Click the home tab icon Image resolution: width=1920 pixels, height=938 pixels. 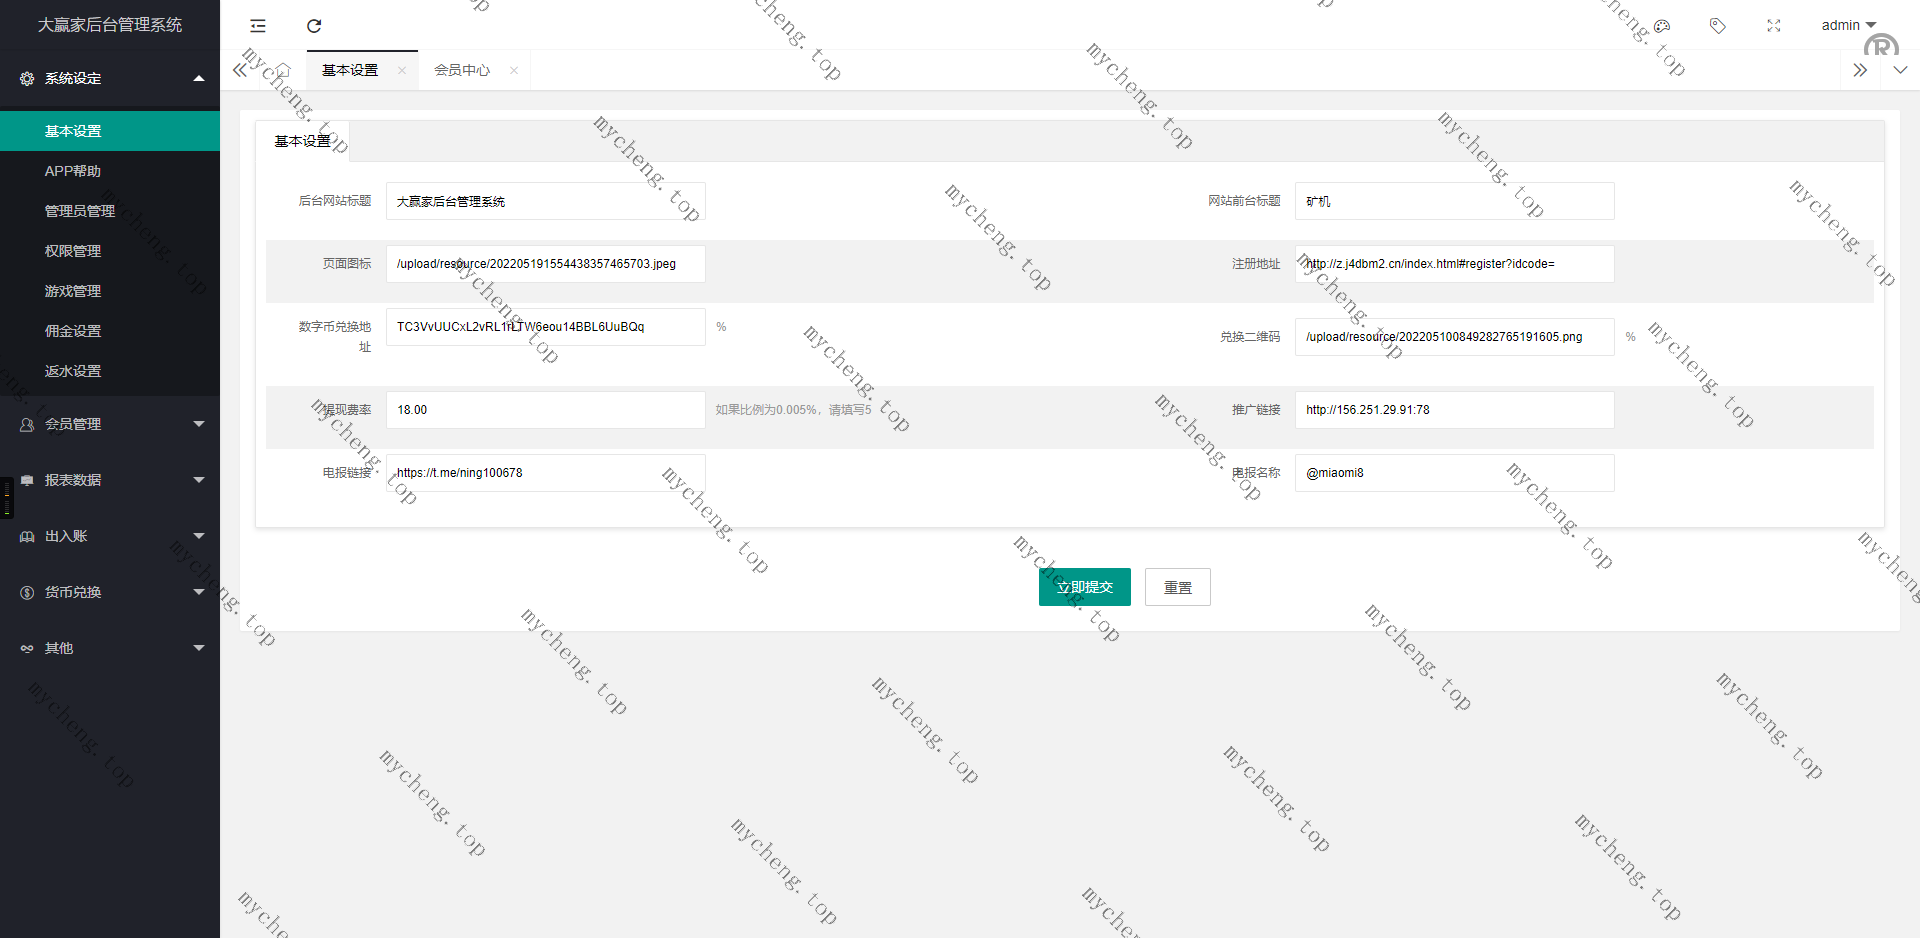tap(283, 70)
